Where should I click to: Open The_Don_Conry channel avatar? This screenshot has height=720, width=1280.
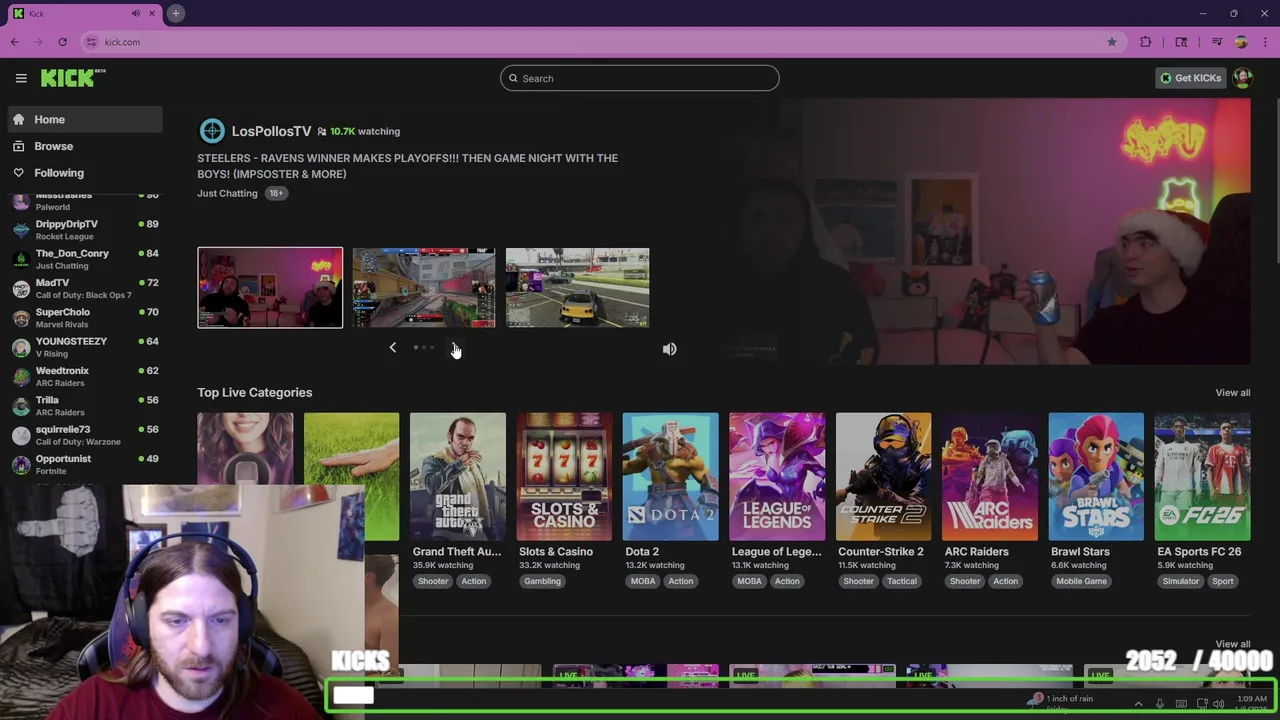click(21, 260)
